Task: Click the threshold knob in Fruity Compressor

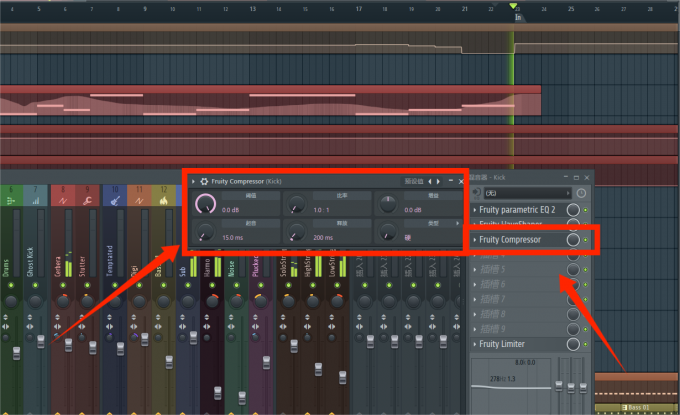Action: click(206, 203)
